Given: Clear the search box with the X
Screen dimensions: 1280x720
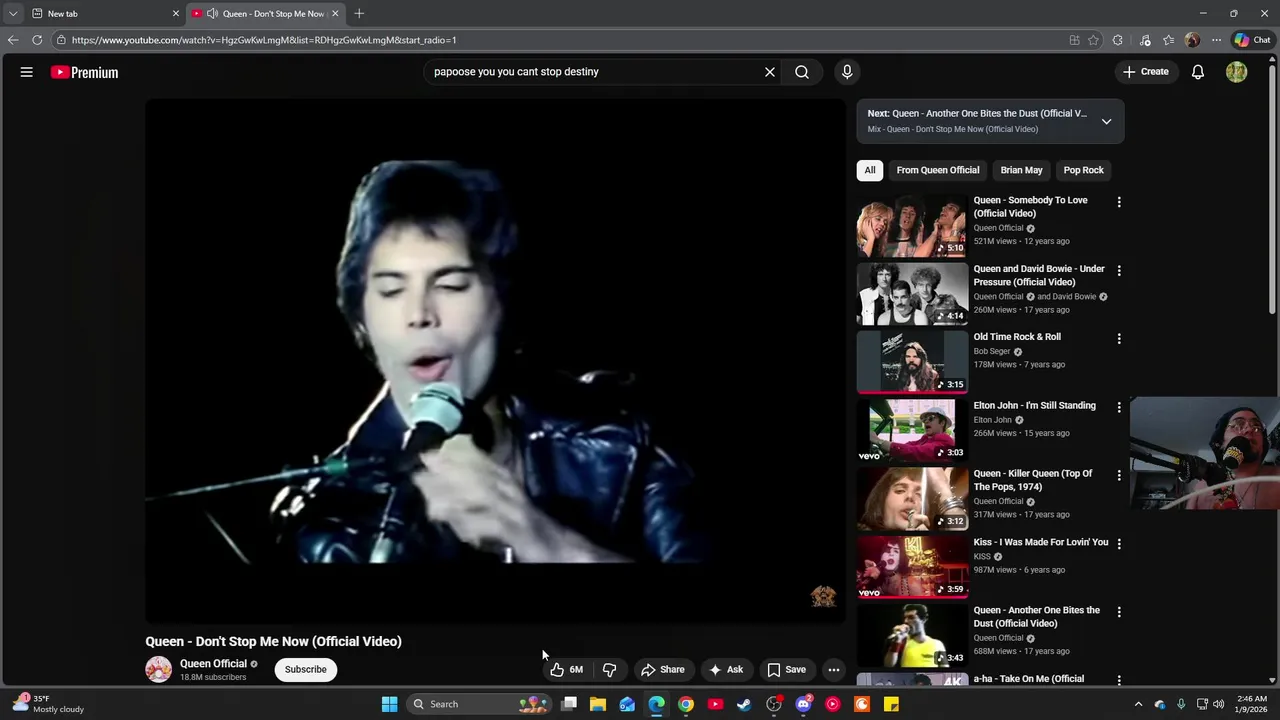Looking at the screenshot, I should point(770,72).
